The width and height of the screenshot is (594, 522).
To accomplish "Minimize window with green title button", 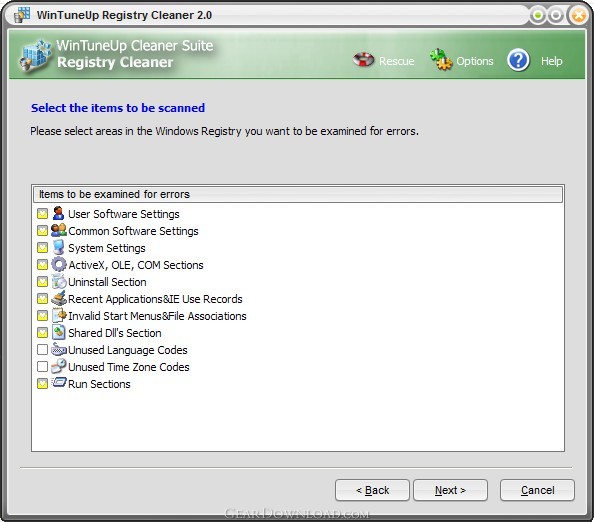I will point(538,16).
